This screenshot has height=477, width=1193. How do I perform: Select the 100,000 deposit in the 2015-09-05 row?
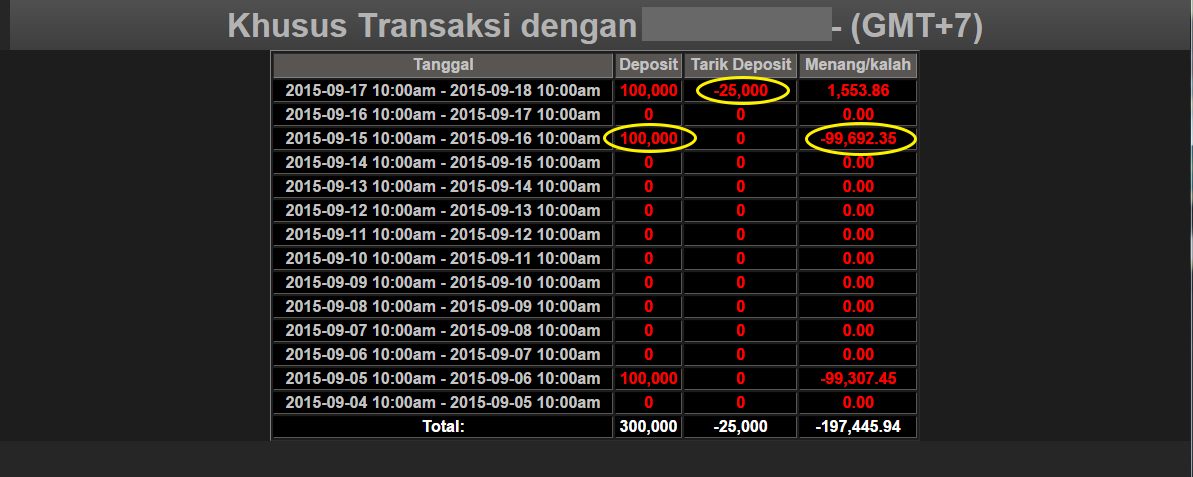coord(649,378)
